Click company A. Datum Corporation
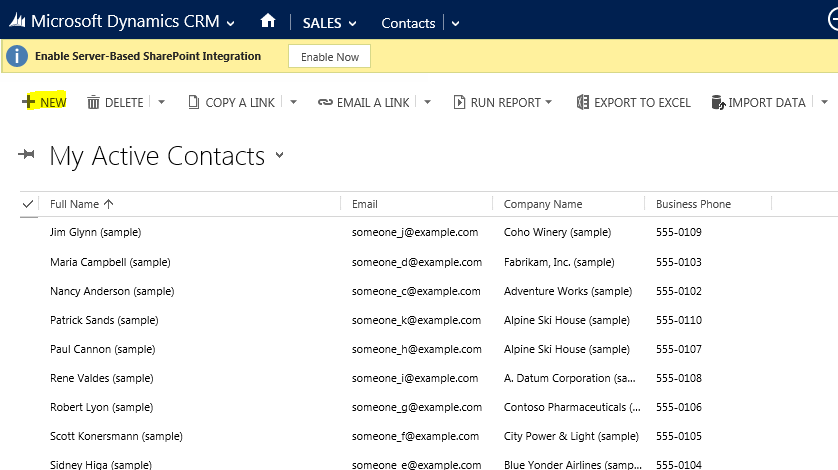The height and width of the screenshot is (470, 838). coord(570,378)
